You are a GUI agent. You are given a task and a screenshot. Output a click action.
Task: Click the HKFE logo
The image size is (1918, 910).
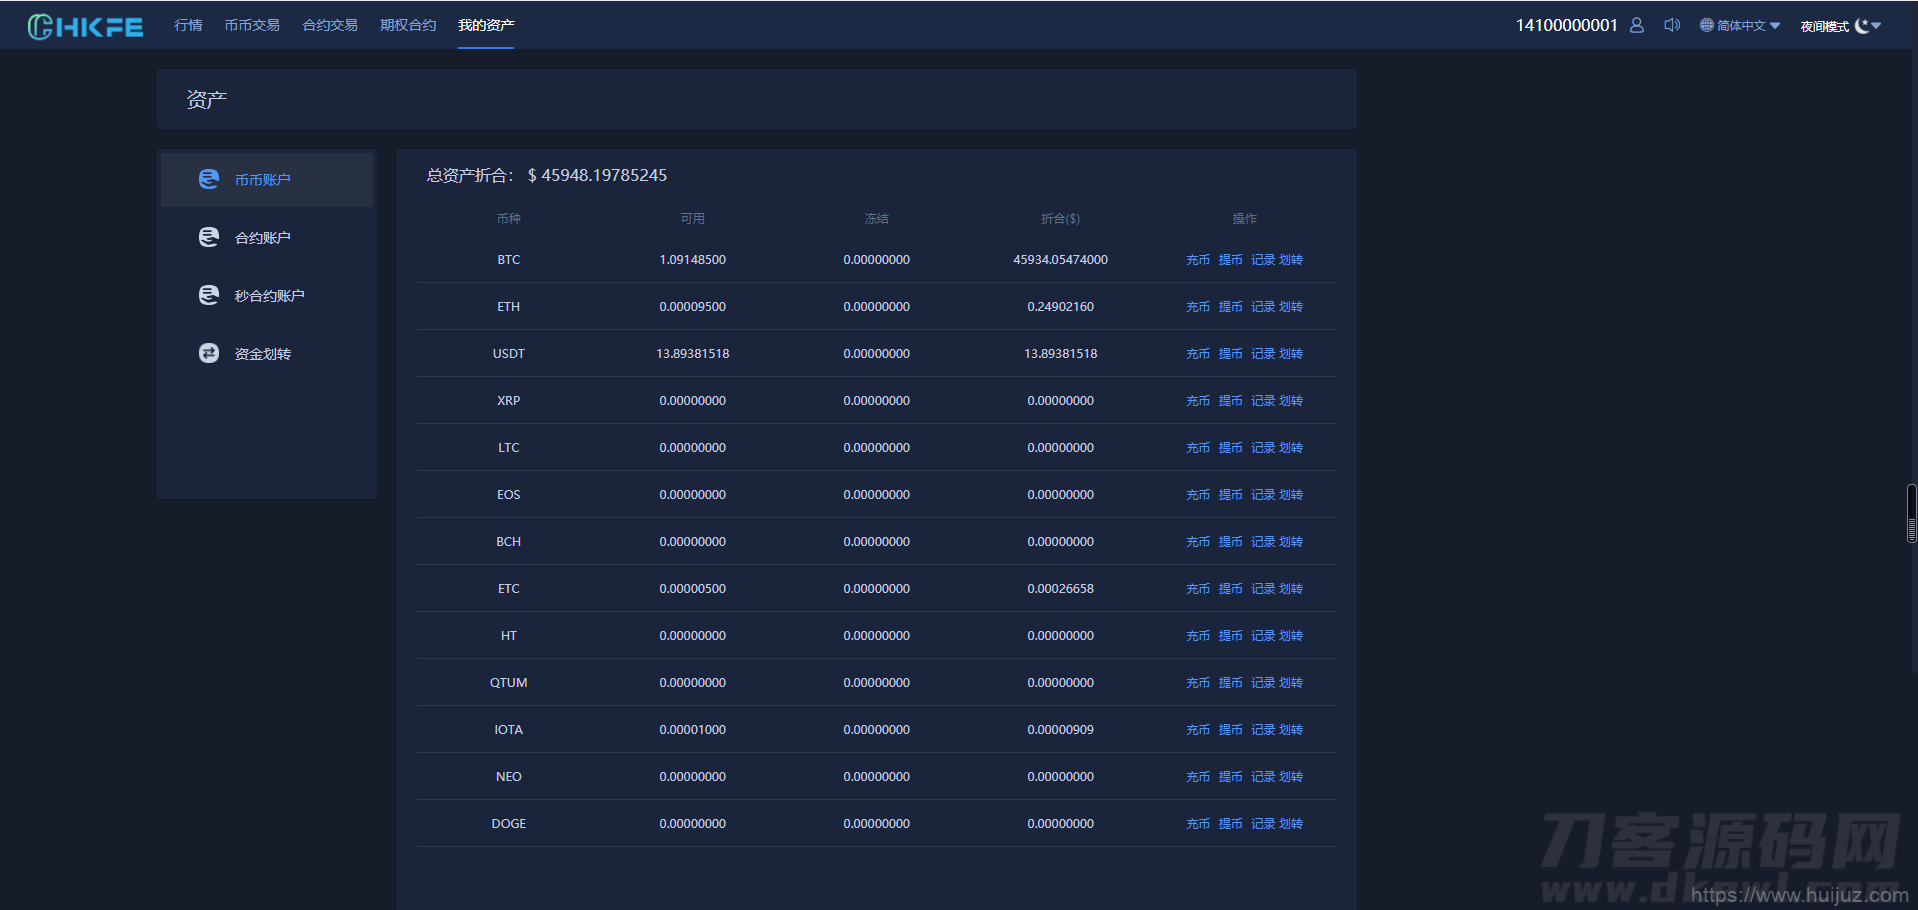(x=85, y=26)
